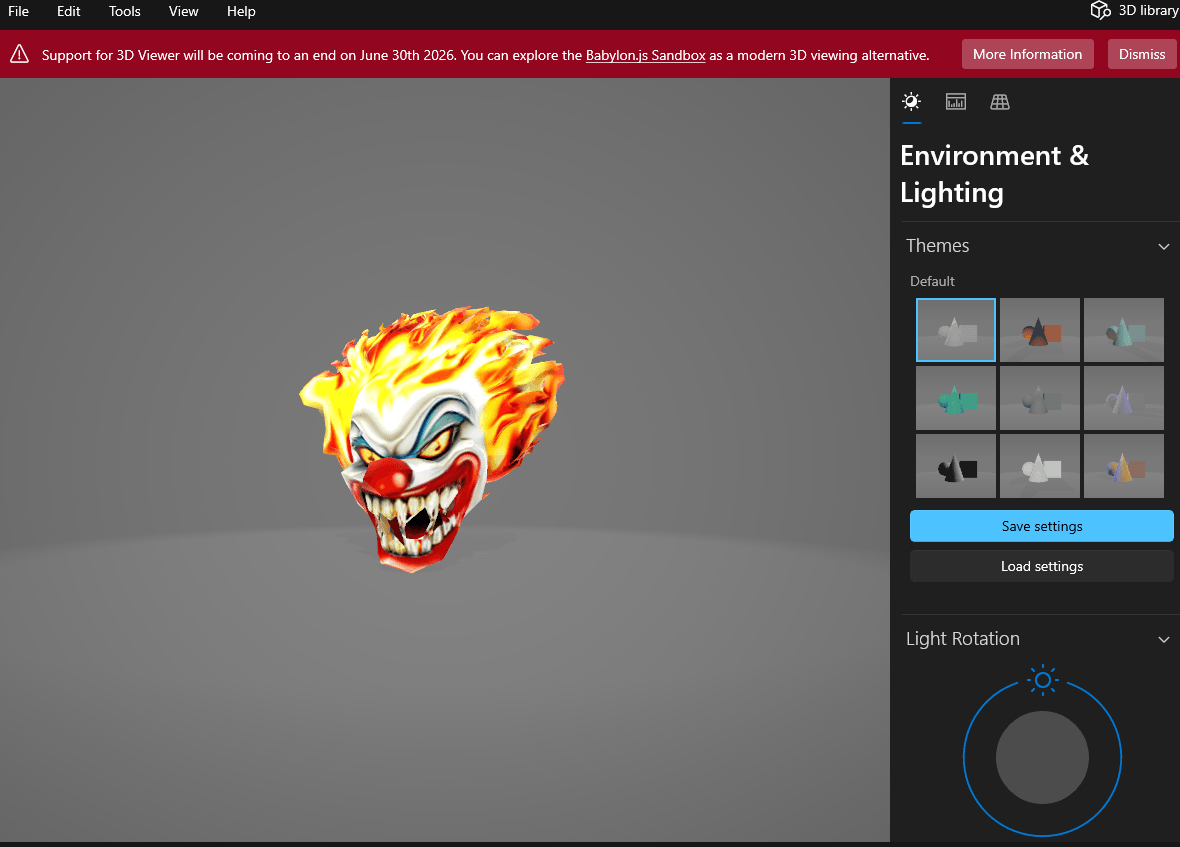Open the View menu
This screenshot has height=847, width=1180.
[184, 11]
